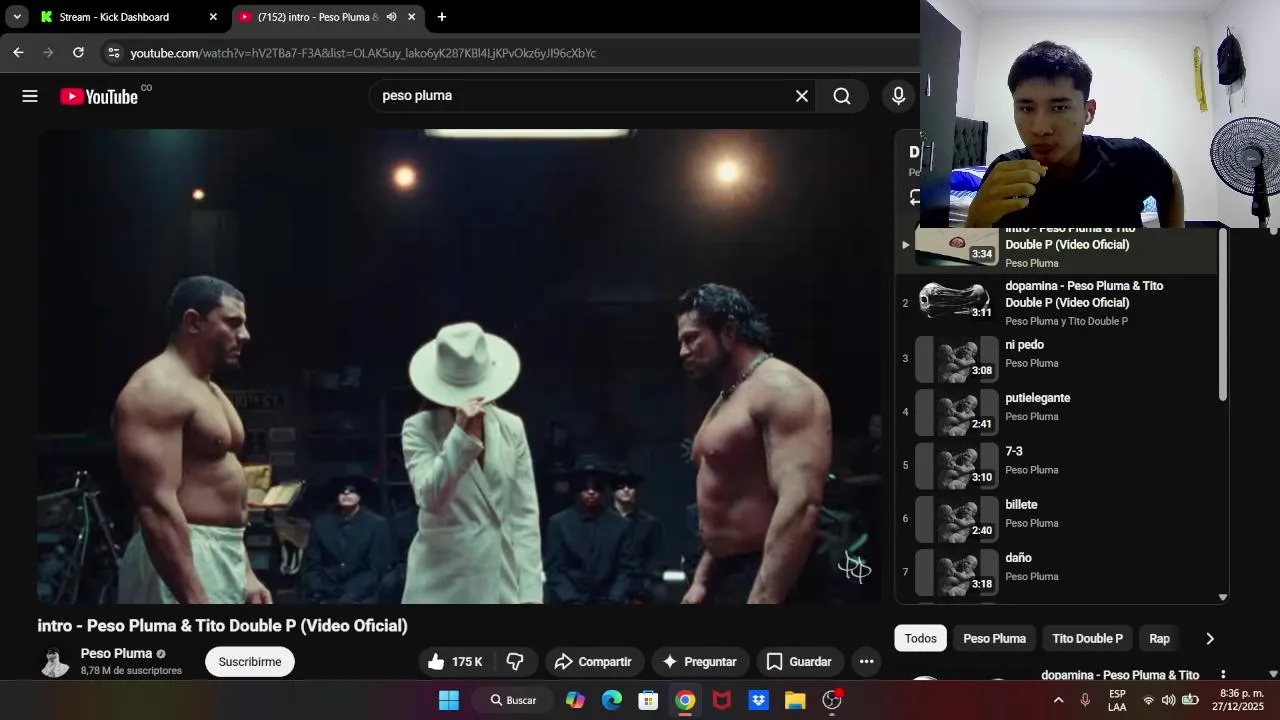The image size is (1280, 720).
Task: Start voice search with microphone icon
Action: point(898,96)
